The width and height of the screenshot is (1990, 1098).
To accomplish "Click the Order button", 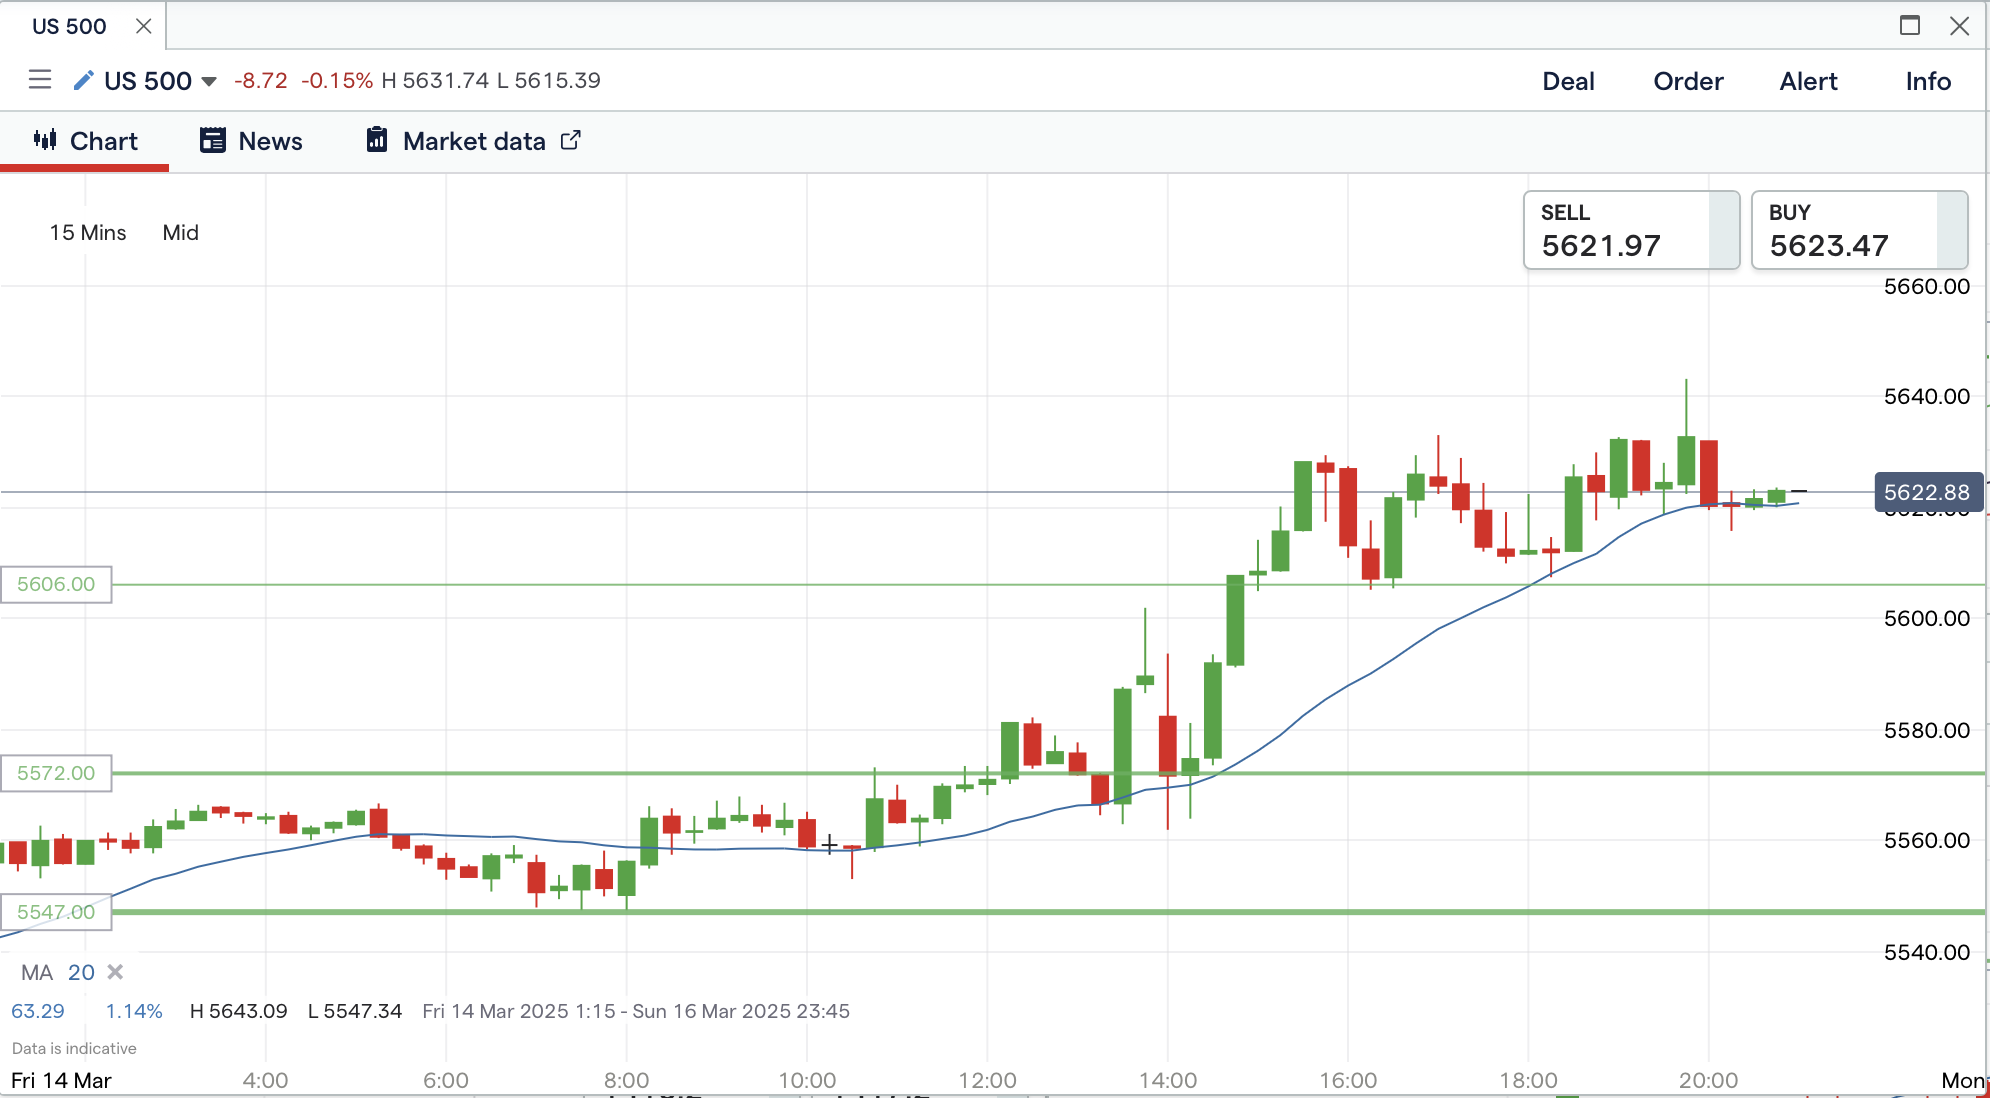I will click(1688, 81).
